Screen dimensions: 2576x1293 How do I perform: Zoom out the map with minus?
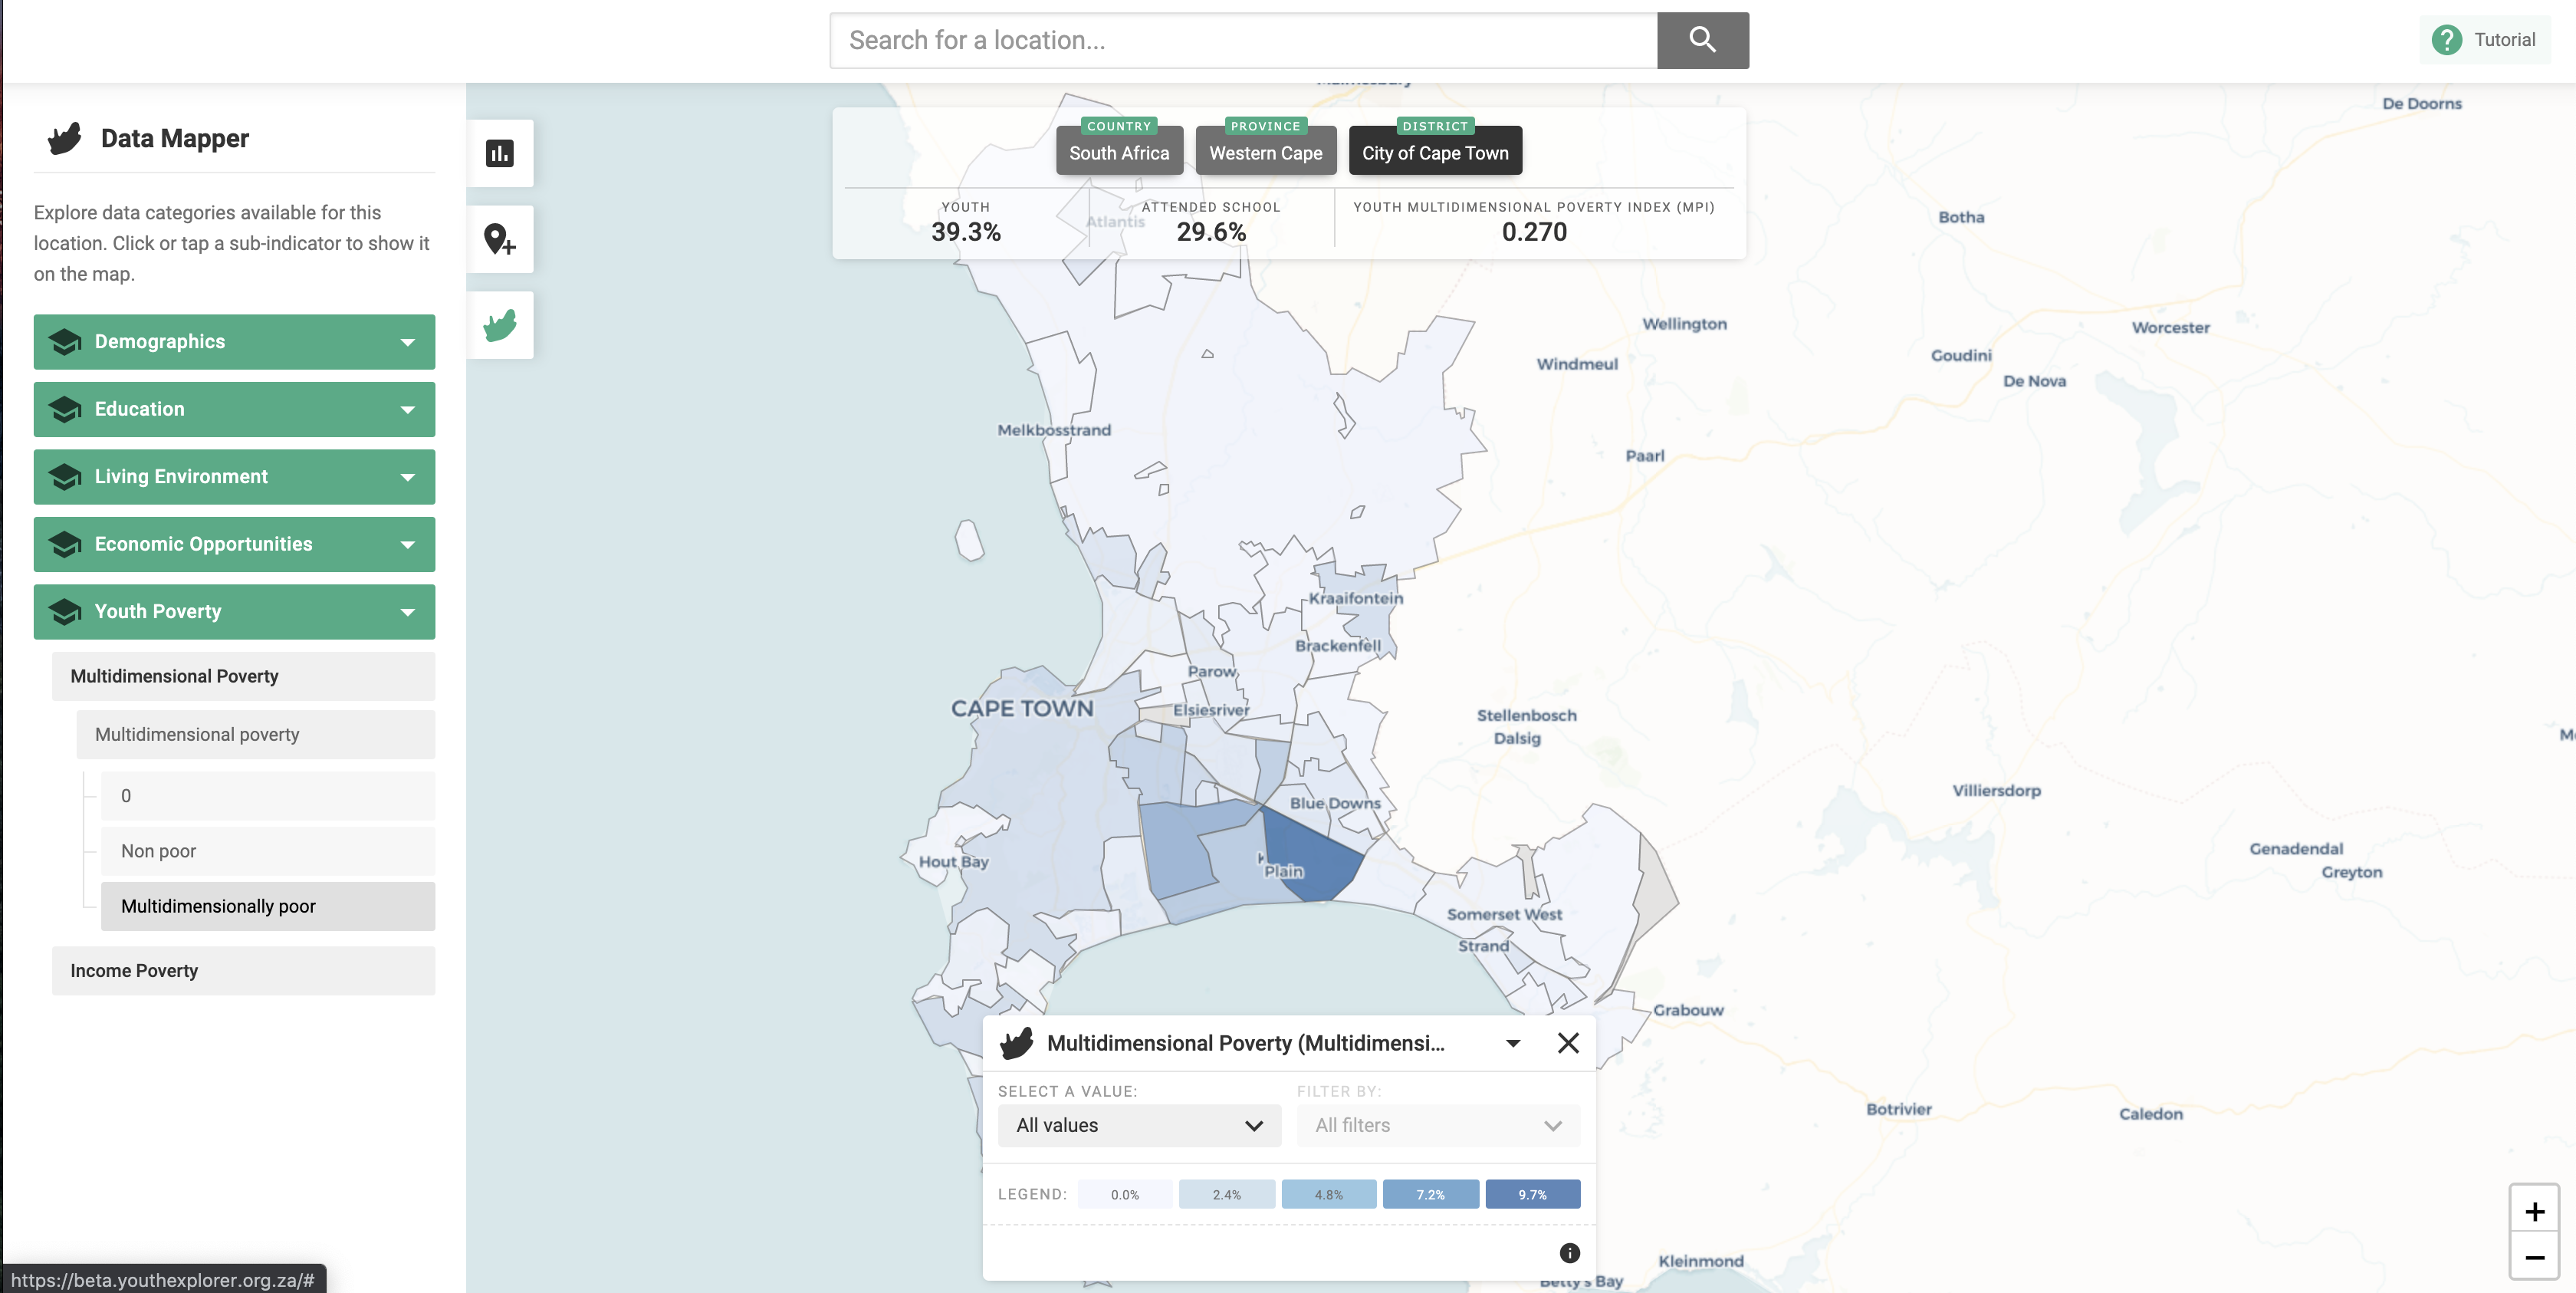[x=2534, y=1257]
